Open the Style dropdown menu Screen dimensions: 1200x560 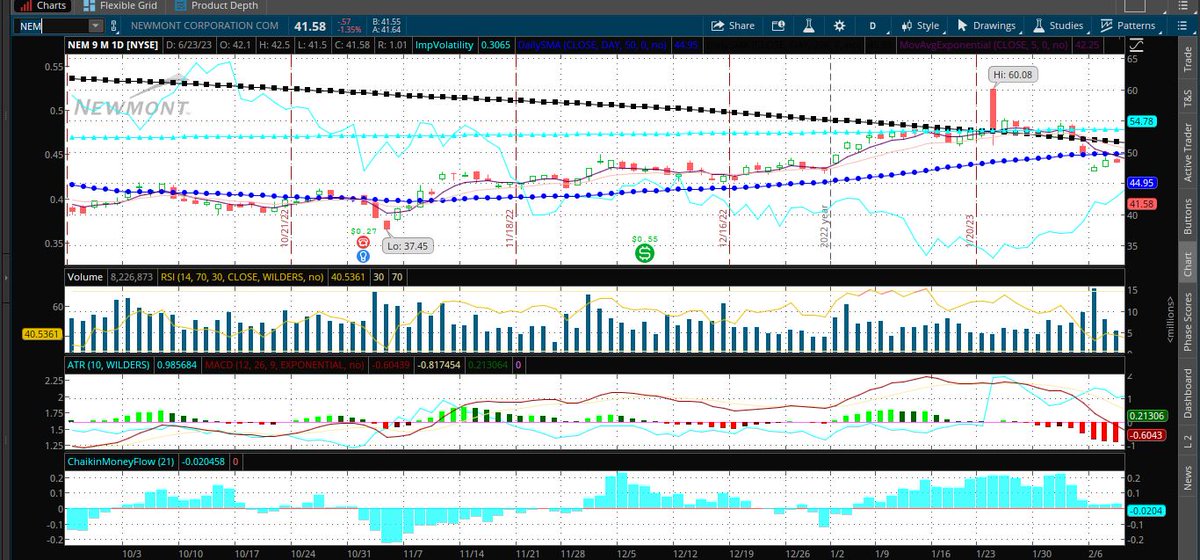coord(921,25)
